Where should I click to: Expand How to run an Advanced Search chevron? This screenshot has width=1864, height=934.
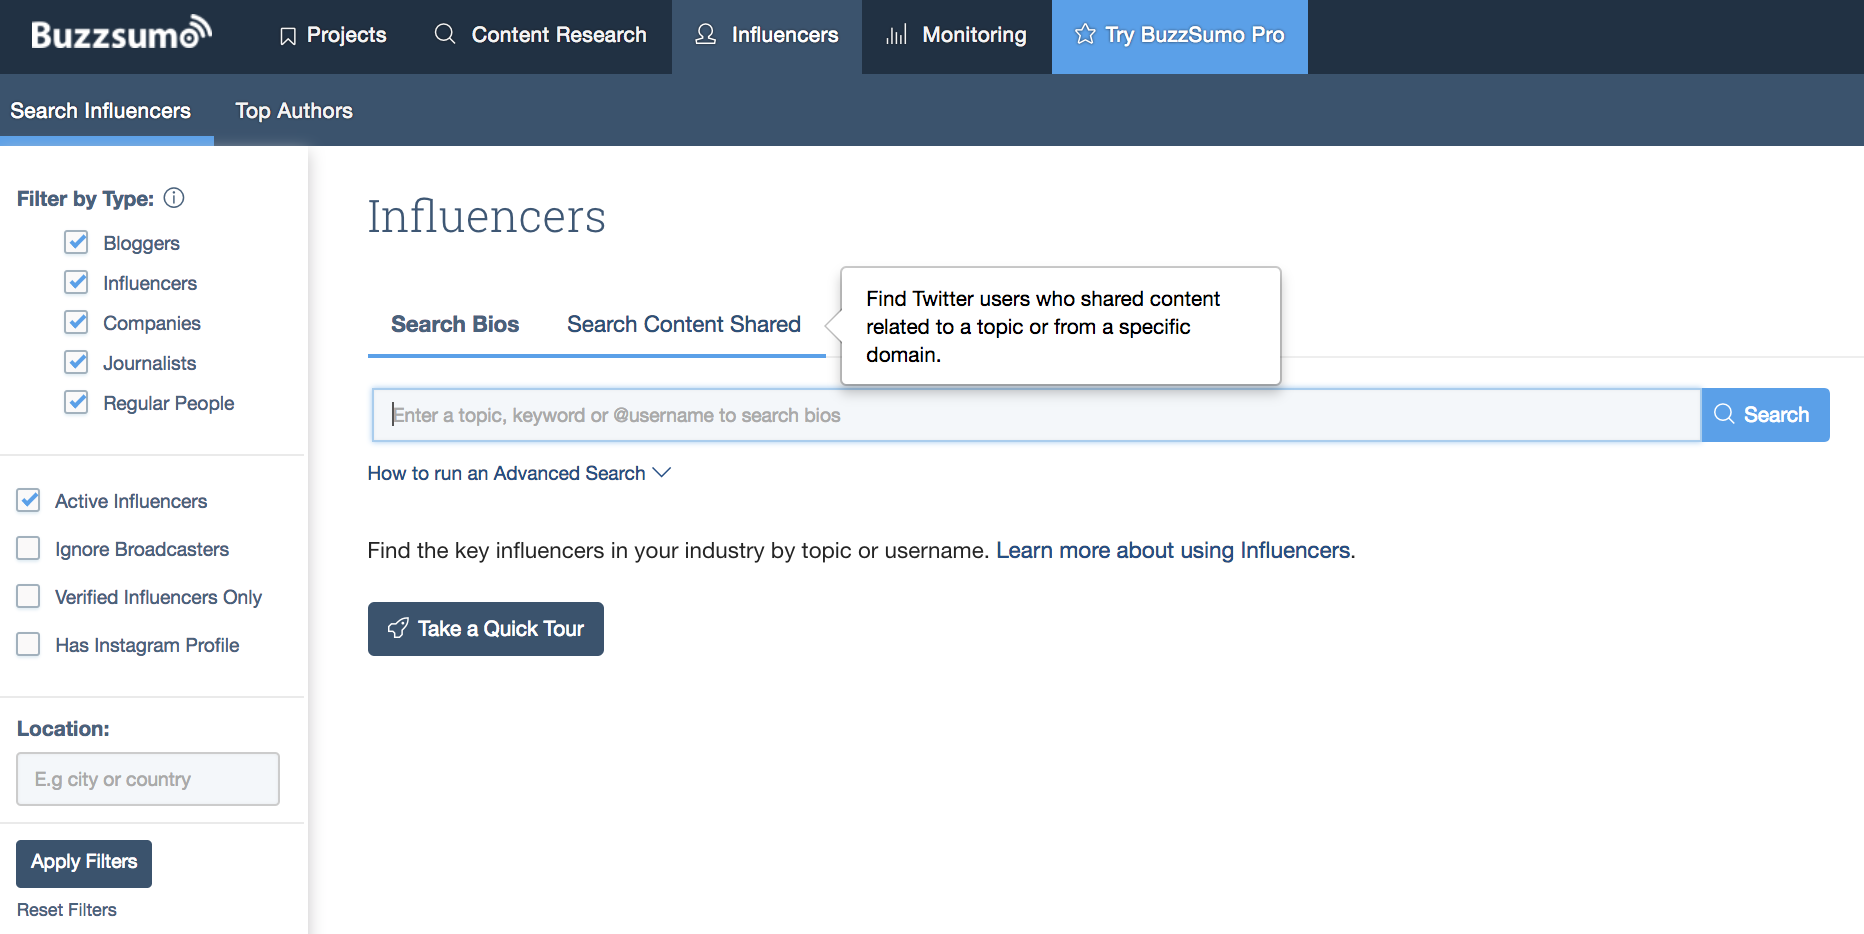click(661, 472)
